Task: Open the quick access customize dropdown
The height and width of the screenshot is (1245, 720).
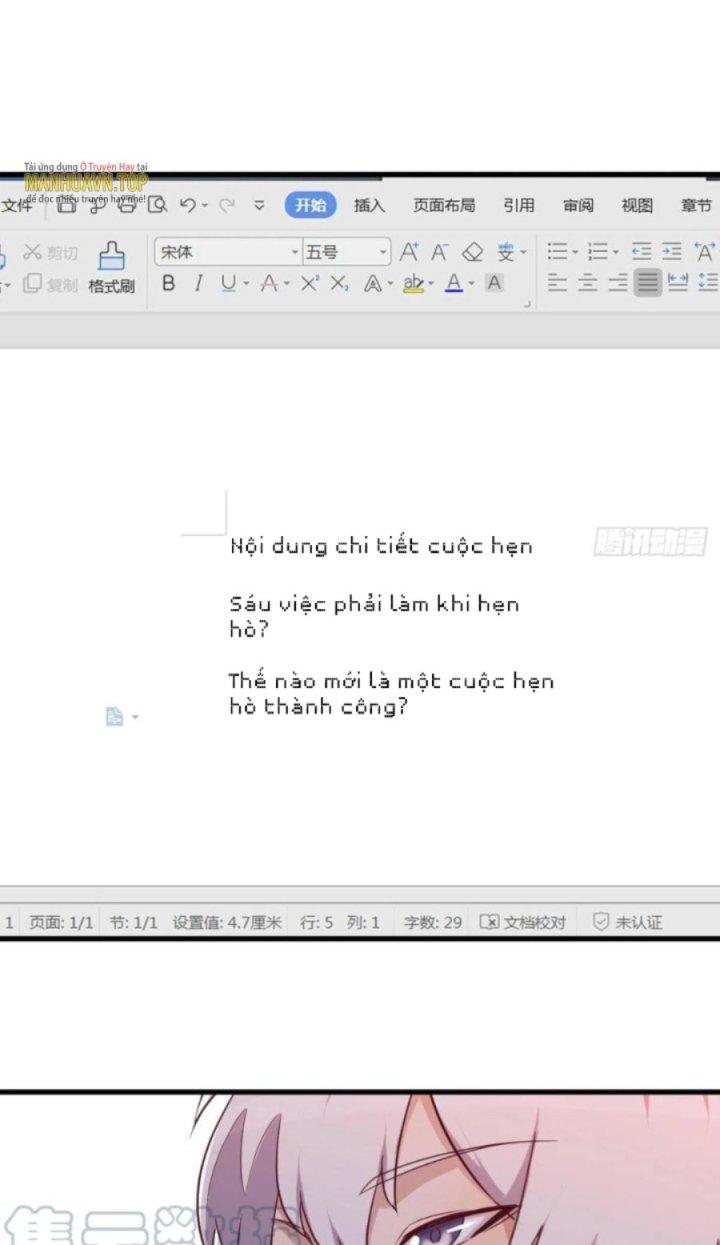Action: coord(259,206)
